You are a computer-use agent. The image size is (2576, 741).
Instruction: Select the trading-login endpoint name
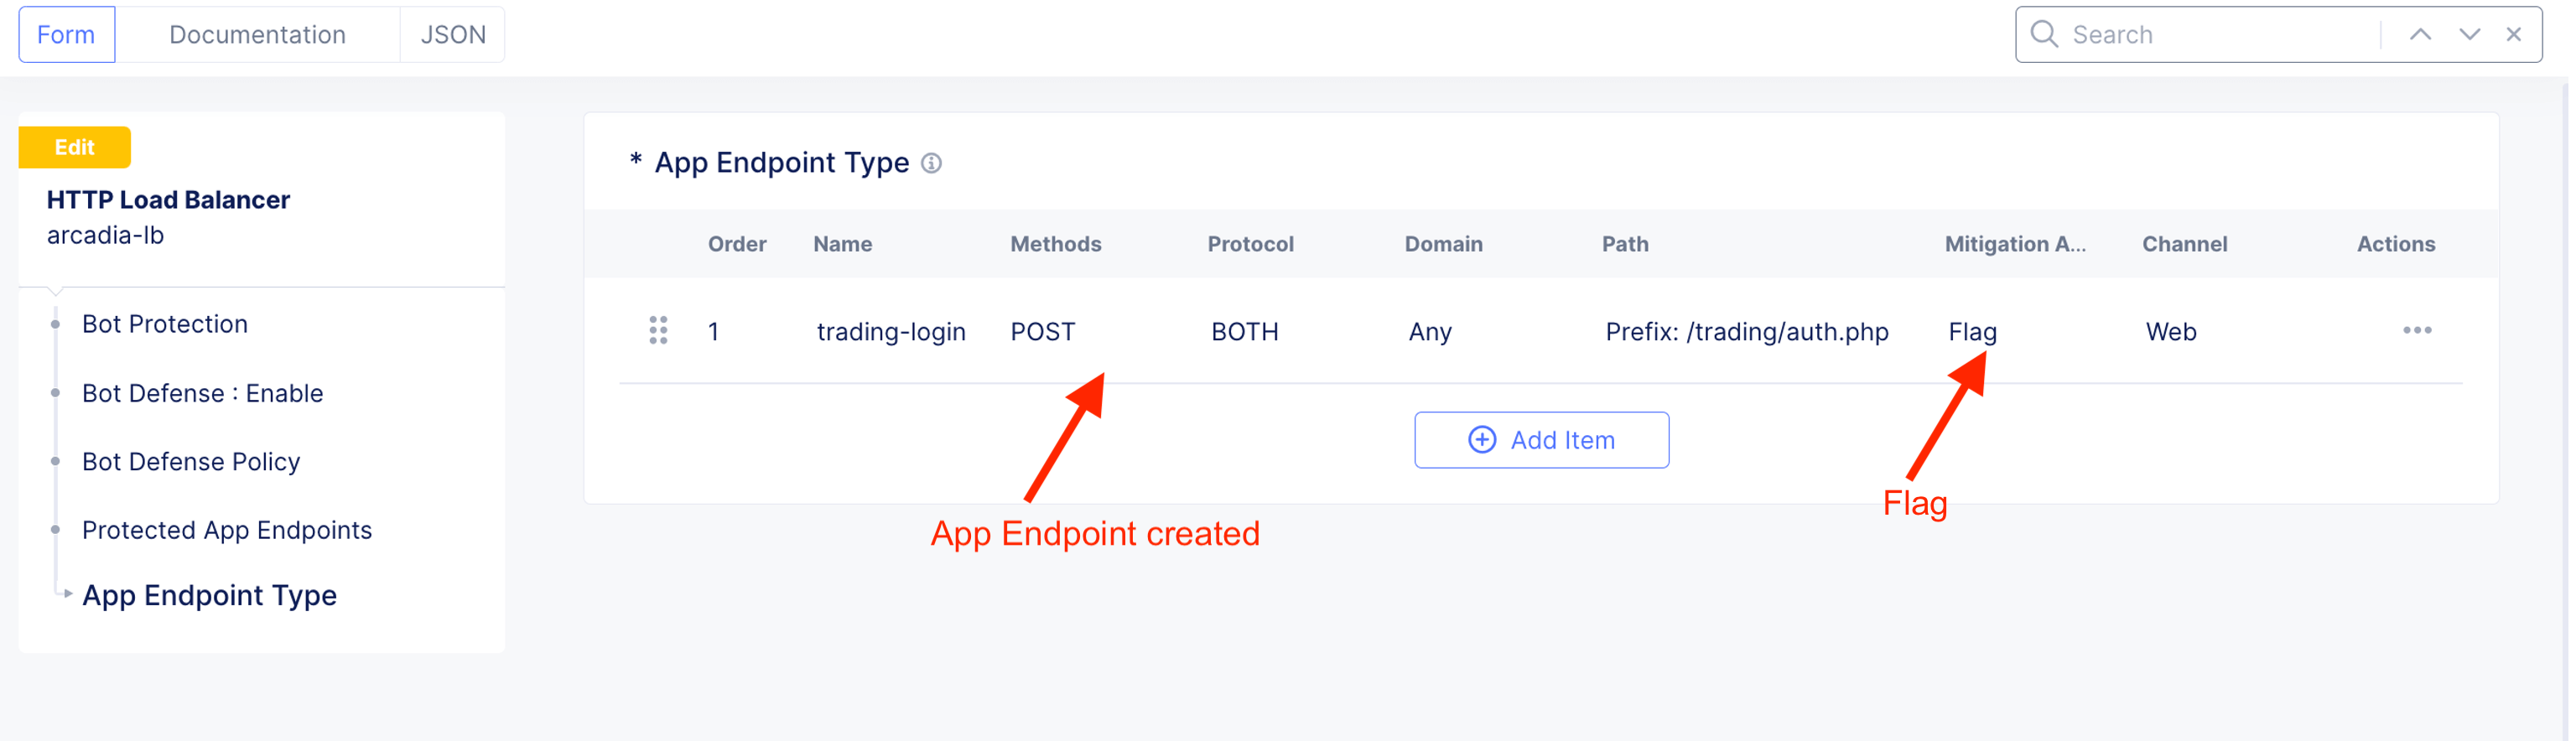tap(890, 332)
